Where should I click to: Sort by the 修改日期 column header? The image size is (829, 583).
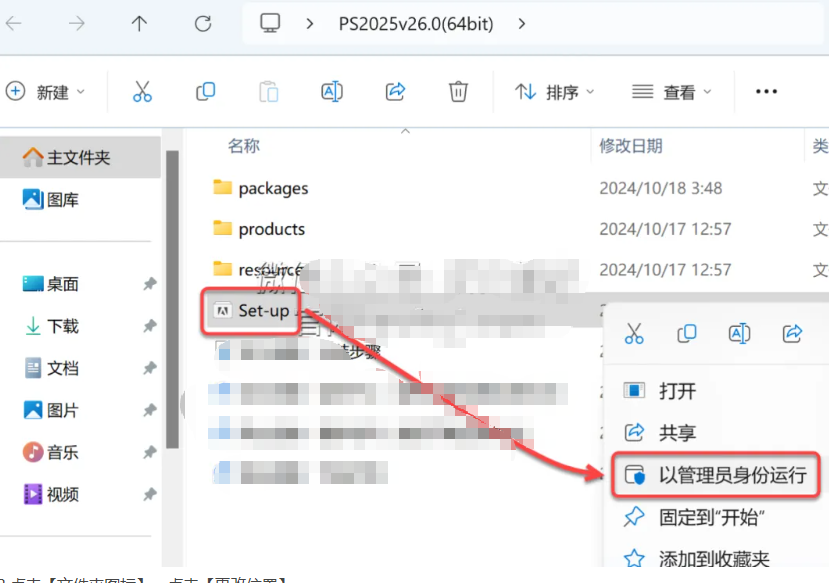631,145
